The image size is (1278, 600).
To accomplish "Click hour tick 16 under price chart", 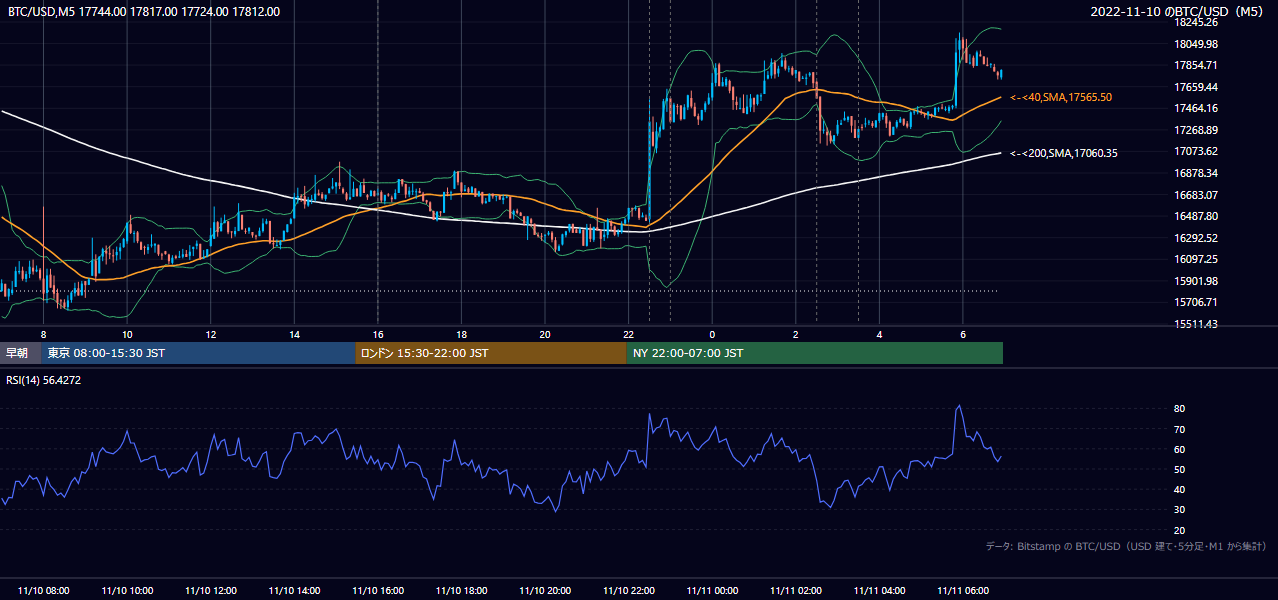I will (378, 334).
